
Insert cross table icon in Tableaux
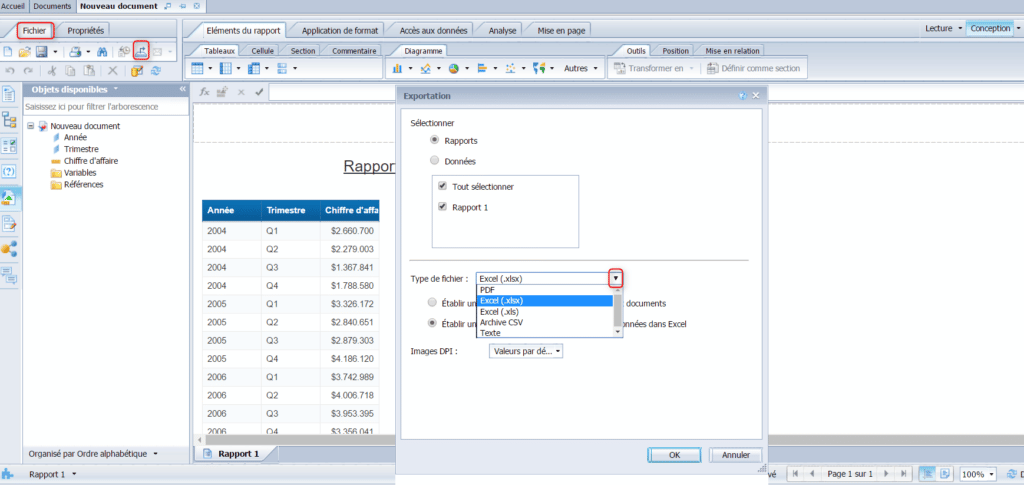(x=255, y=68)
